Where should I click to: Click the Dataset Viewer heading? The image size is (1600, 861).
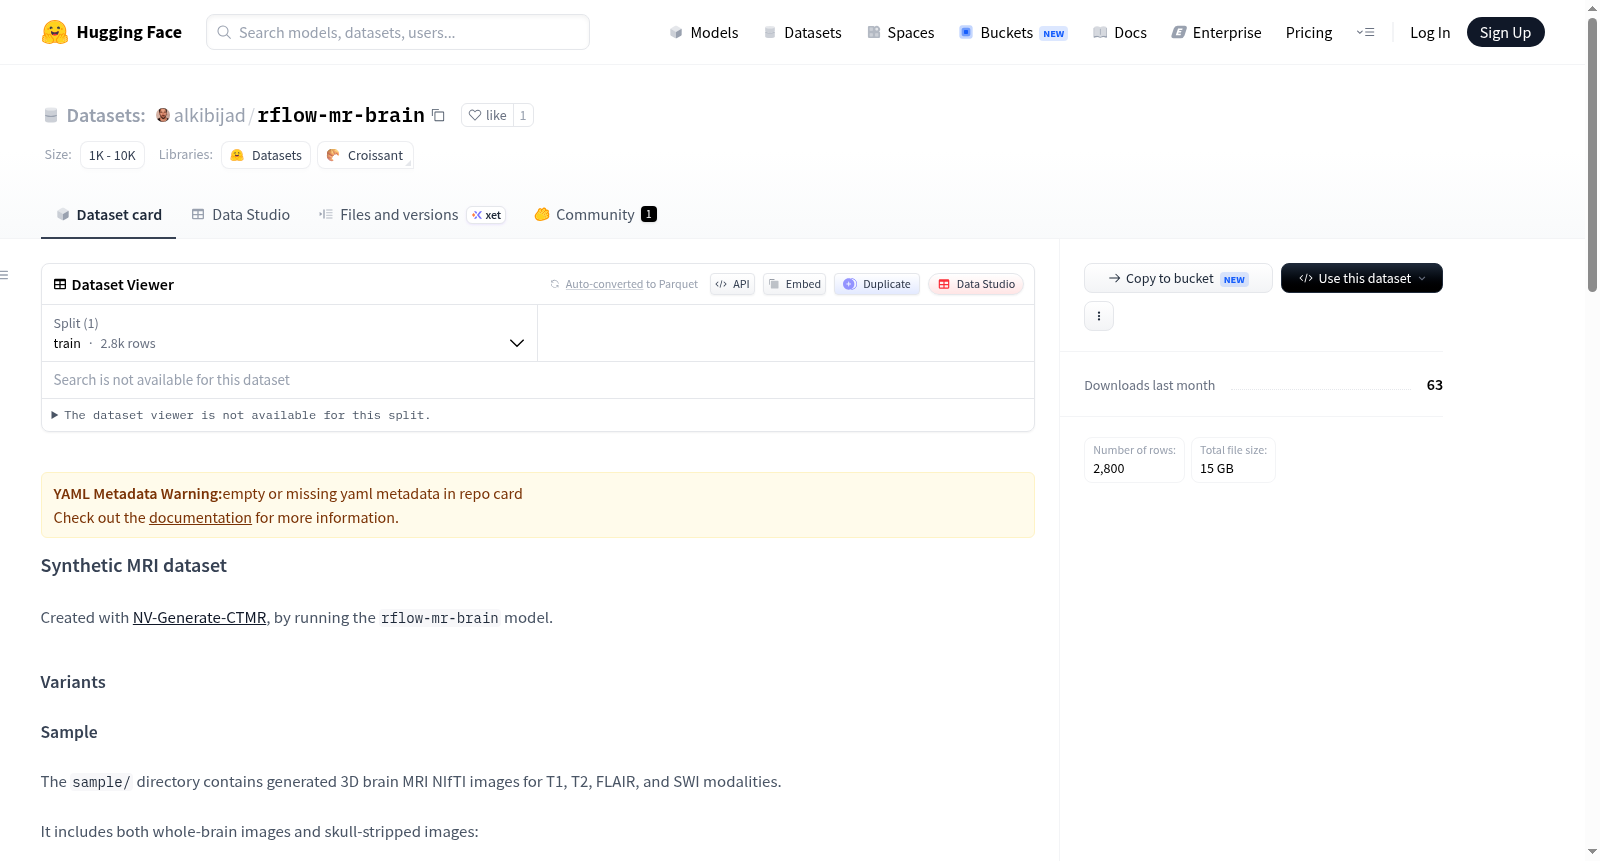click(123, 285)
